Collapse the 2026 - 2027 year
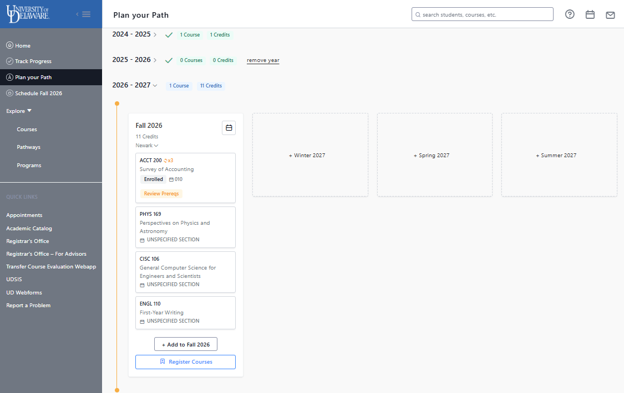Viewport: 624px width, 393px height. pos(155,86)
